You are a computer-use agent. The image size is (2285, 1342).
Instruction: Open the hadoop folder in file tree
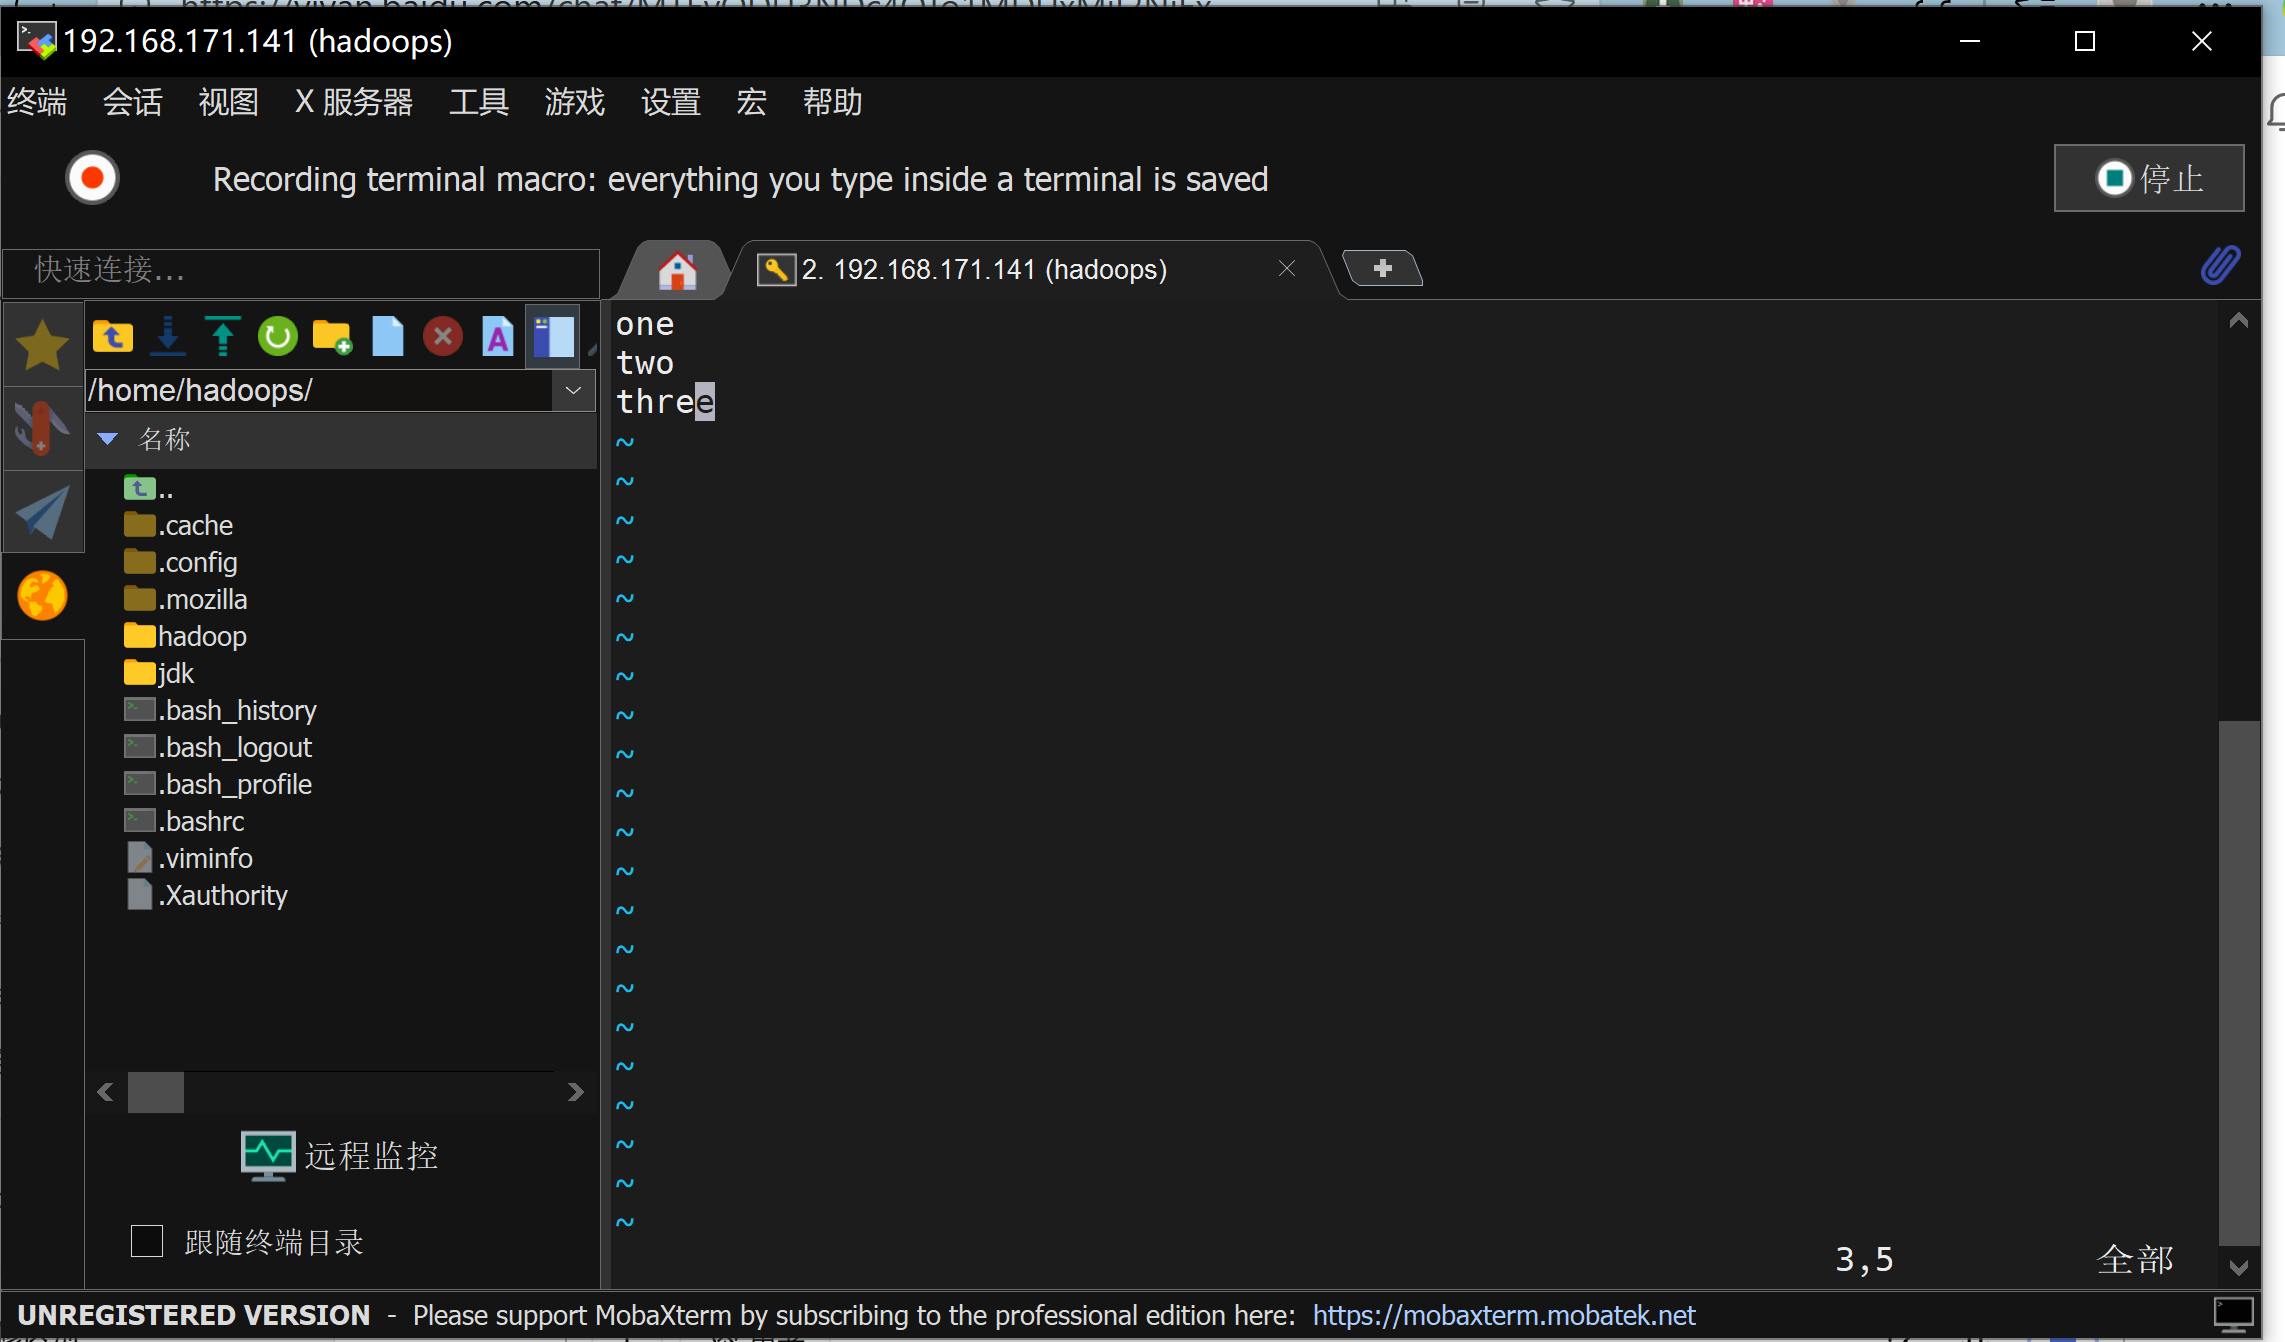click(200, 636)
